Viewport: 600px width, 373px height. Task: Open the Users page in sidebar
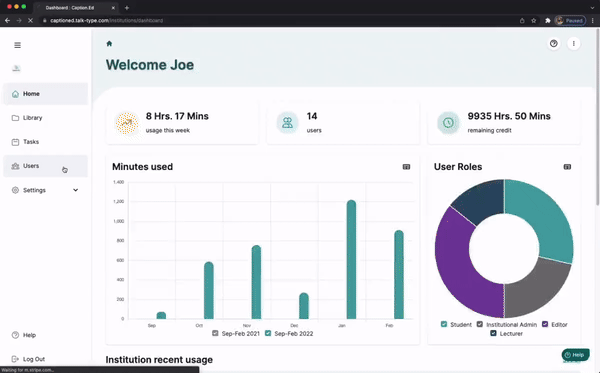pyautogui.click(x=45, y=166)
